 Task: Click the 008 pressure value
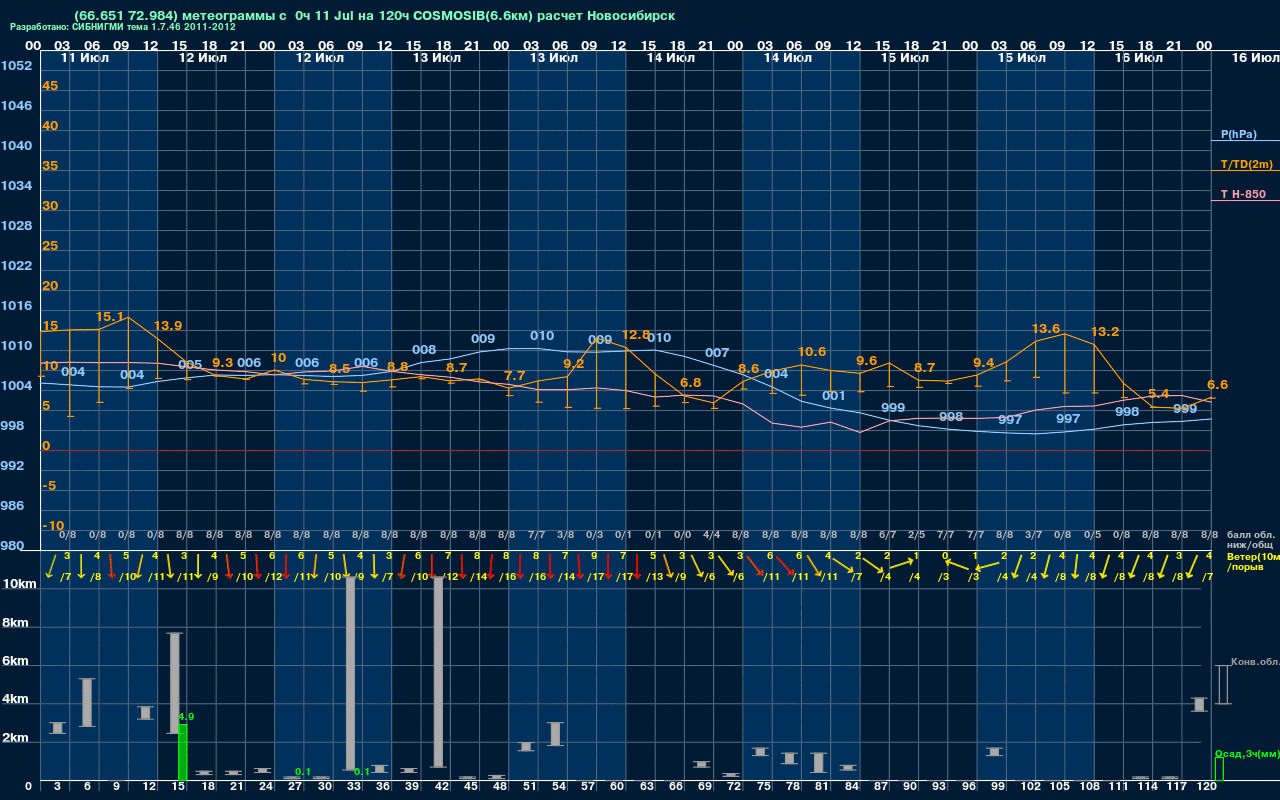click(424, 350)
